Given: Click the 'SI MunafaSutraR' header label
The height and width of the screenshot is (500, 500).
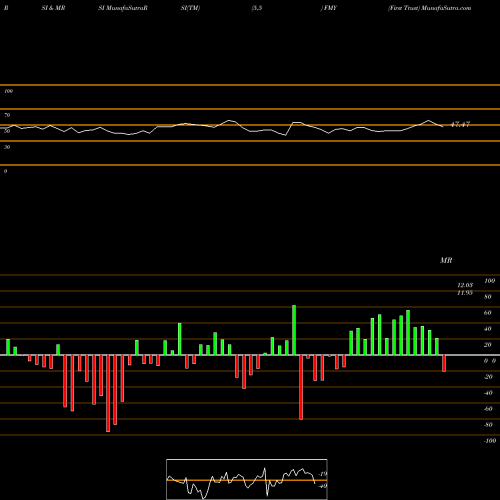Looking at the screenshot, I should (123, 8).
